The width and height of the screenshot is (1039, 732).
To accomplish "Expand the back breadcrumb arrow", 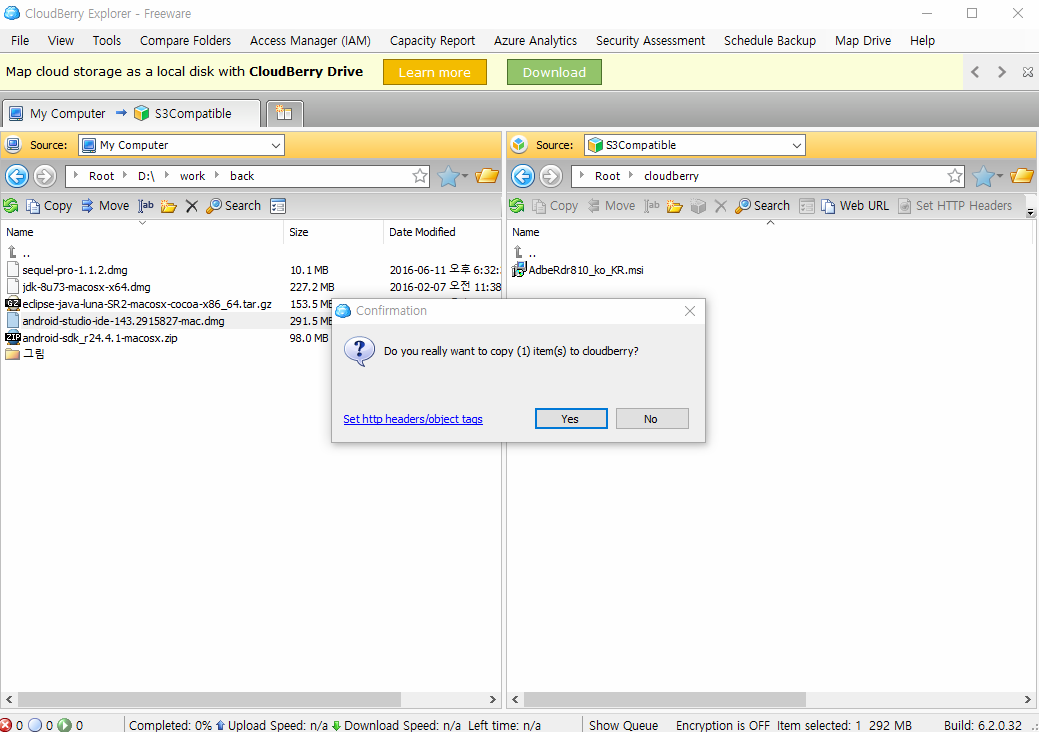I will [x=217, y=176].
